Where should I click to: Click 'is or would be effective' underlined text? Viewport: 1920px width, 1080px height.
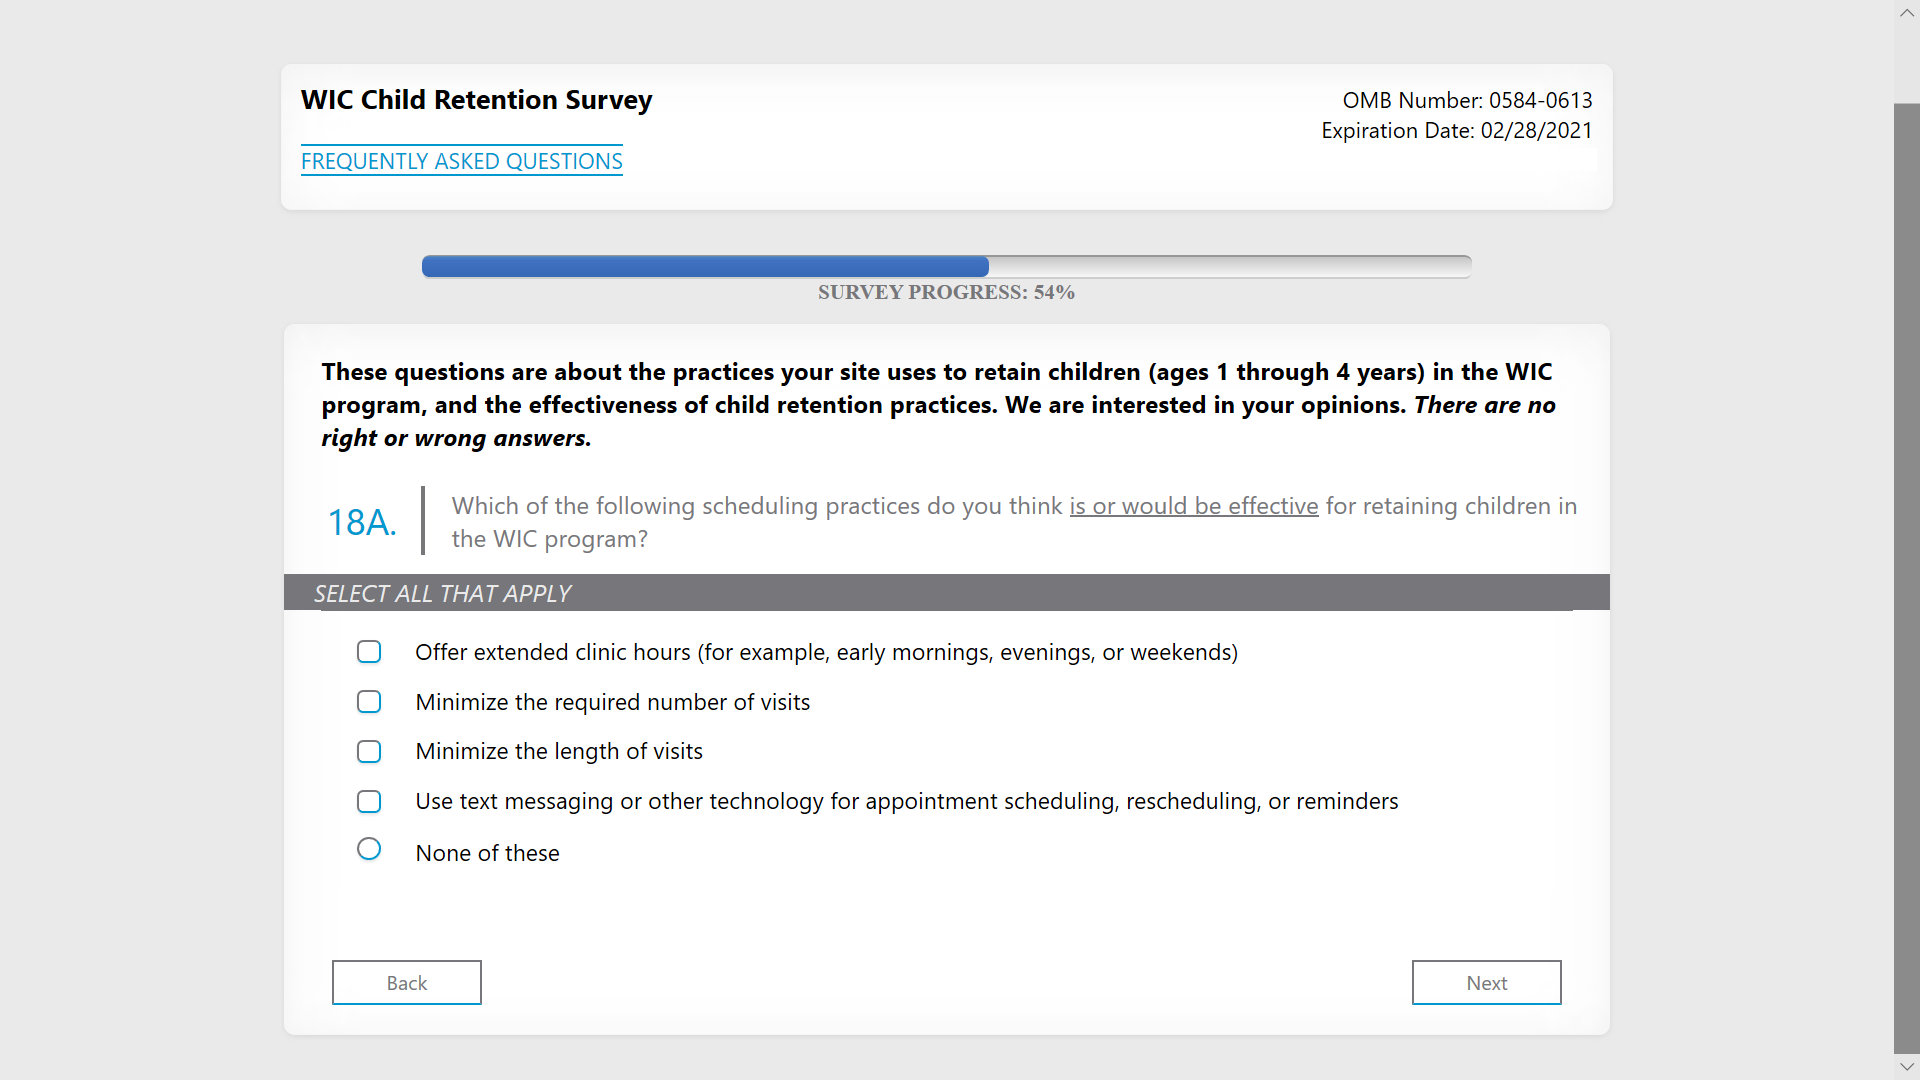[x=1193, y=506]
